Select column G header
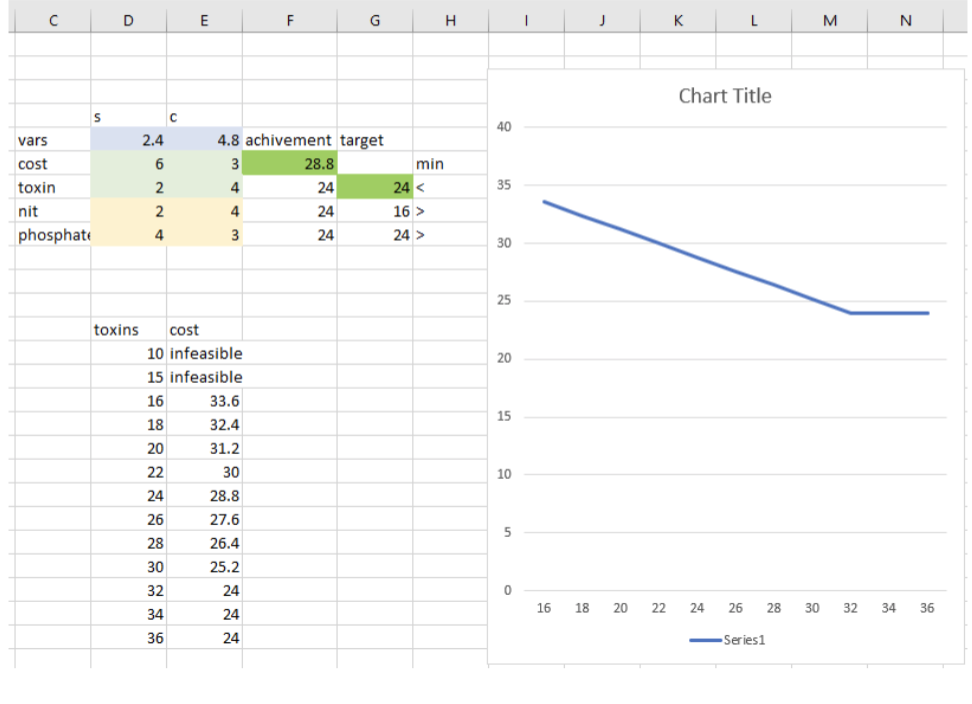This screenshot has width=972, height=704. tap(374, 20)
